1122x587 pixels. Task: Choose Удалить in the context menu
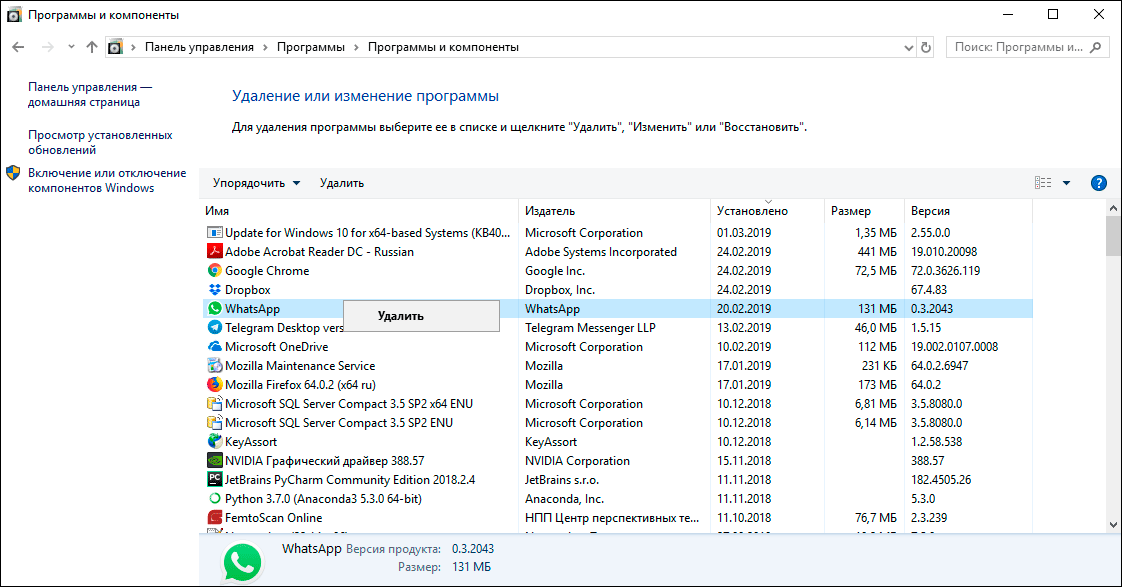(421, 316)
